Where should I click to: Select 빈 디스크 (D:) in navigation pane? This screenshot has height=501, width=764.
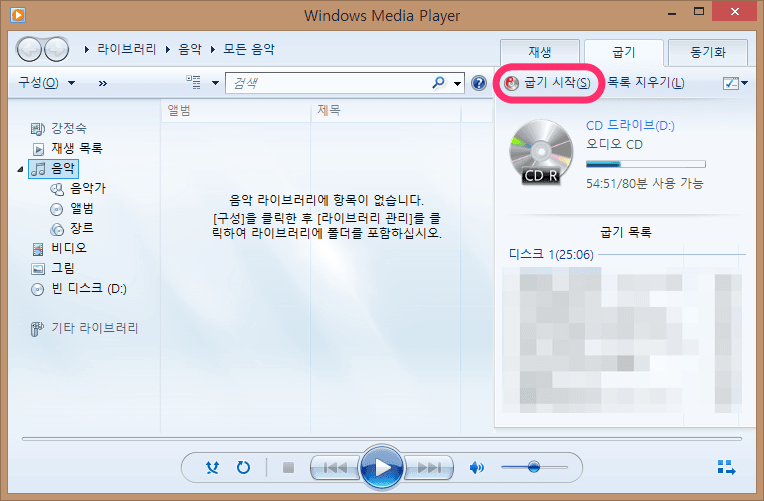pos(78,289)
